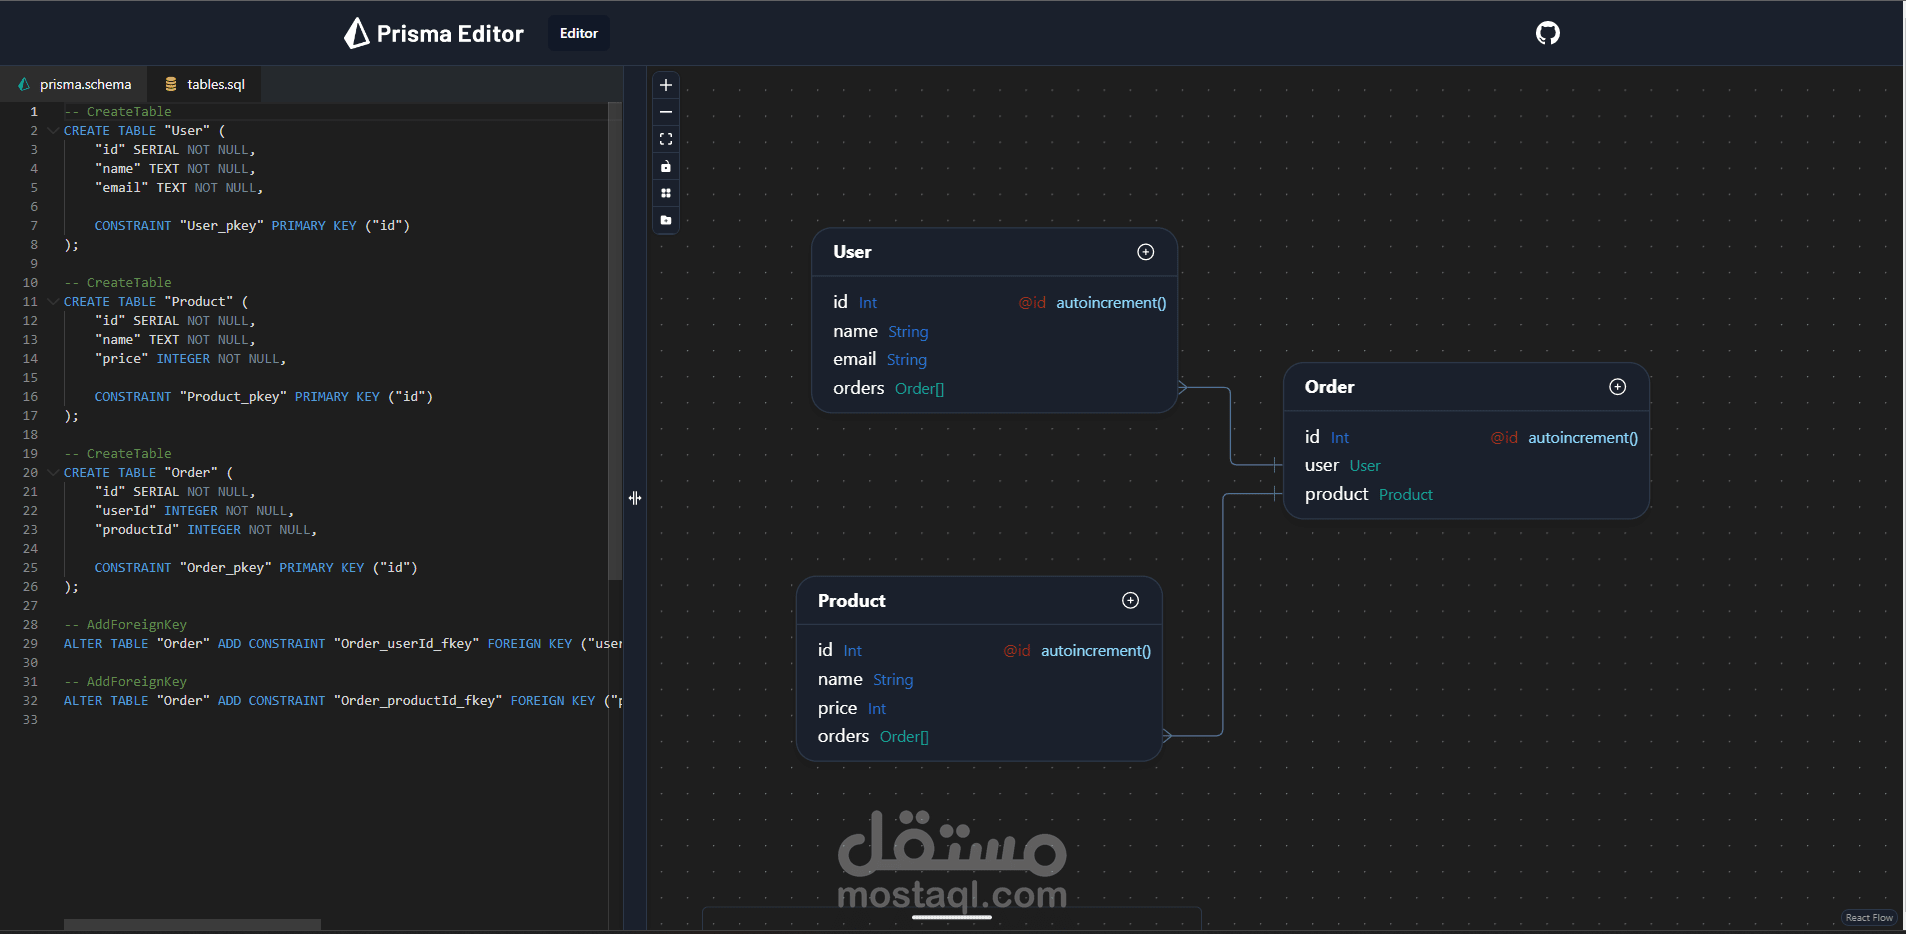
Task: Click the "Product_pkey" constraint line
Action: tap(264, 397)
